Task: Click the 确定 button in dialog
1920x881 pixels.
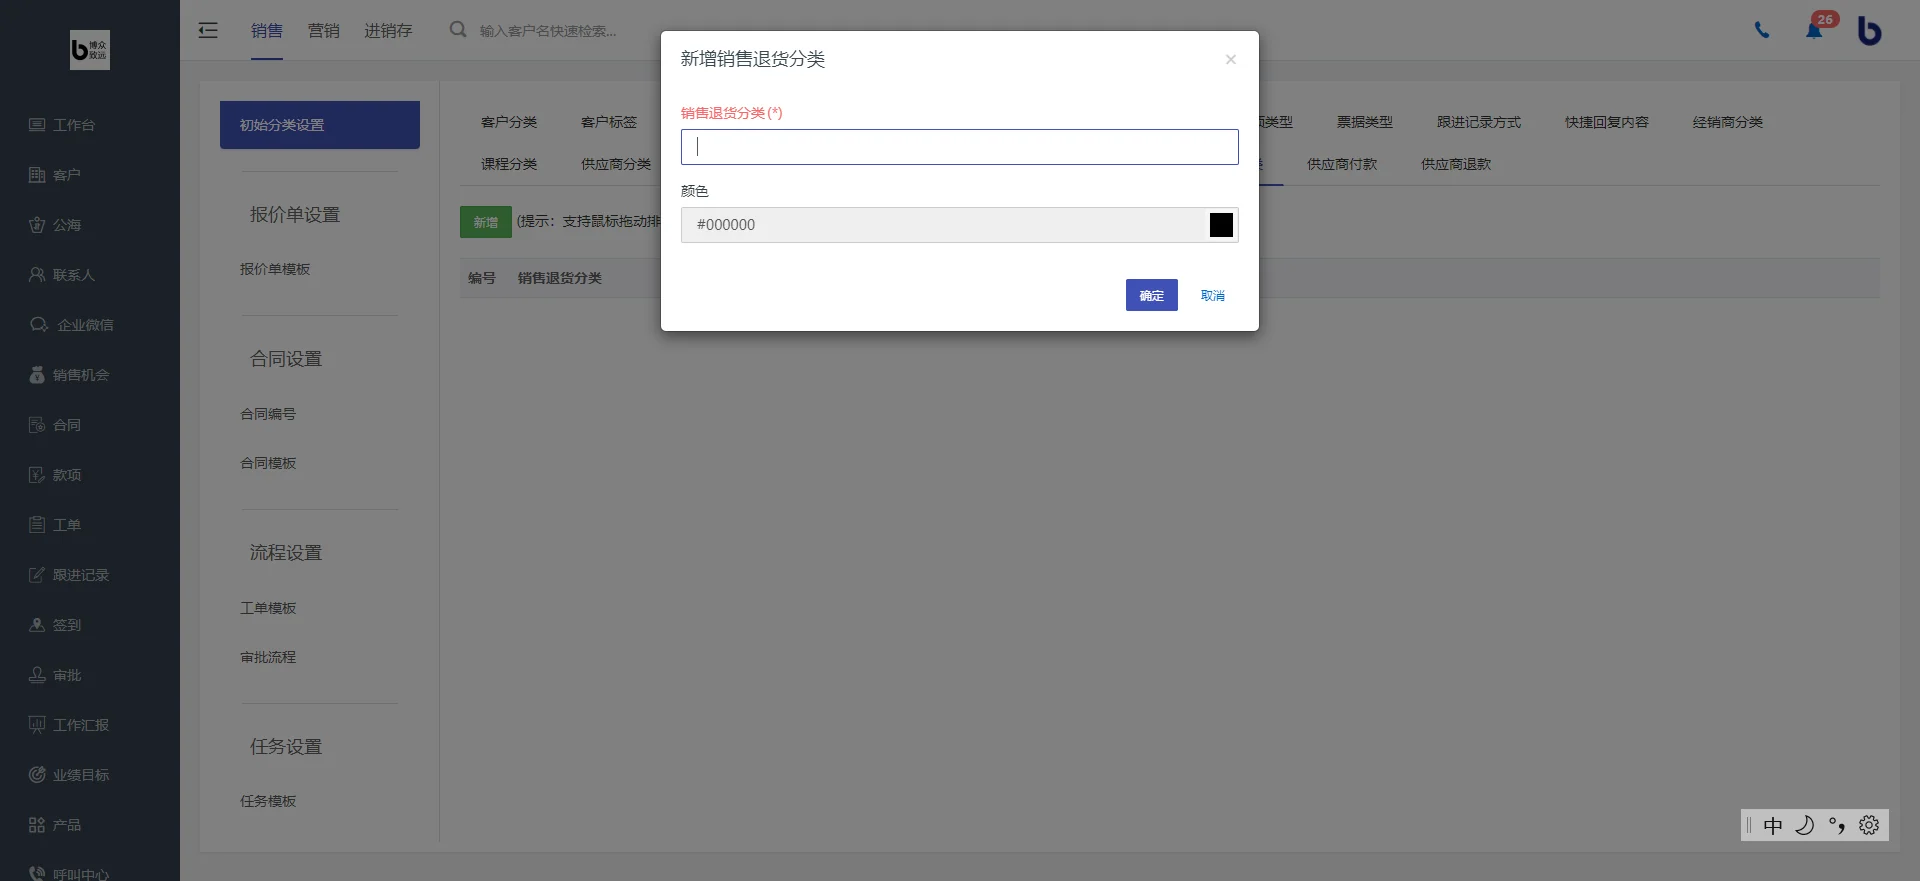Action: coord(1152,295)
